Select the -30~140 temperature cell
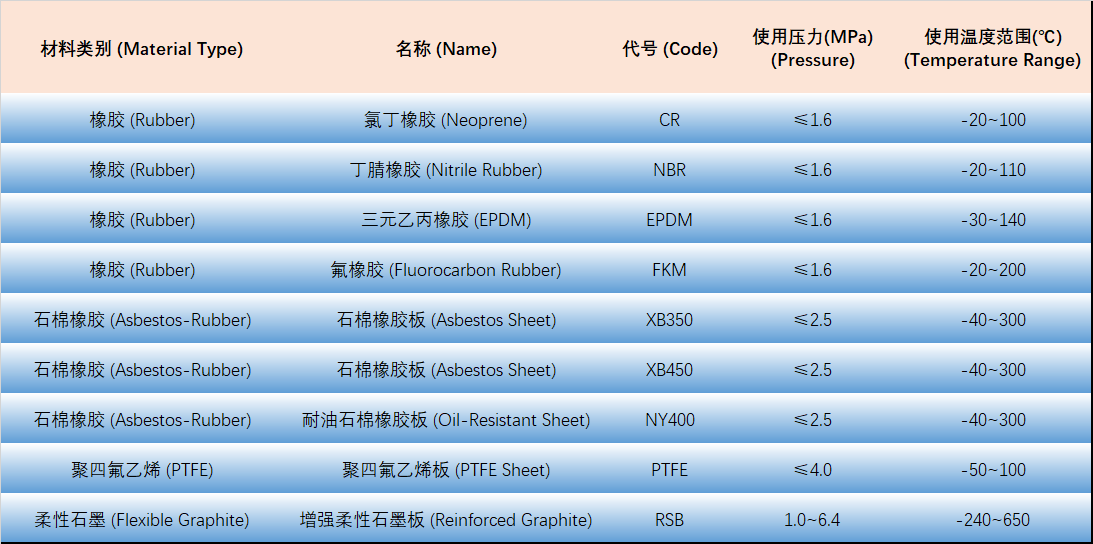This screenshot has width=1093, height=544. point(992,220)
